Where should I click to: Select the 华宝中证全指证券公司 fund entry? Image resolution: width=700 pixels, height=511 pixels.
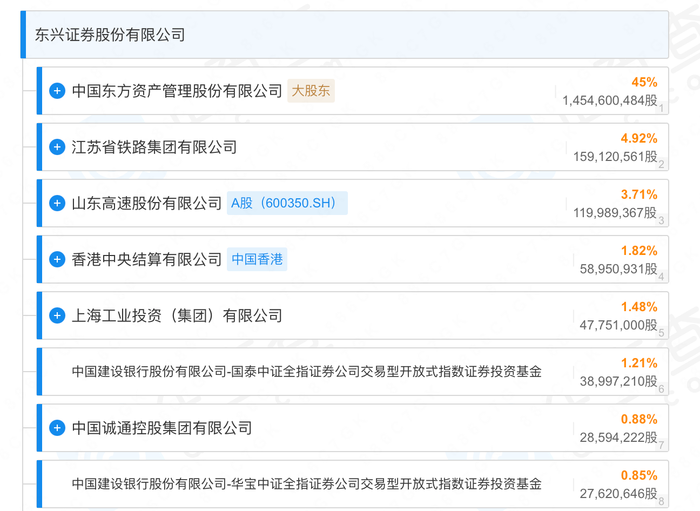coord(306,484)
